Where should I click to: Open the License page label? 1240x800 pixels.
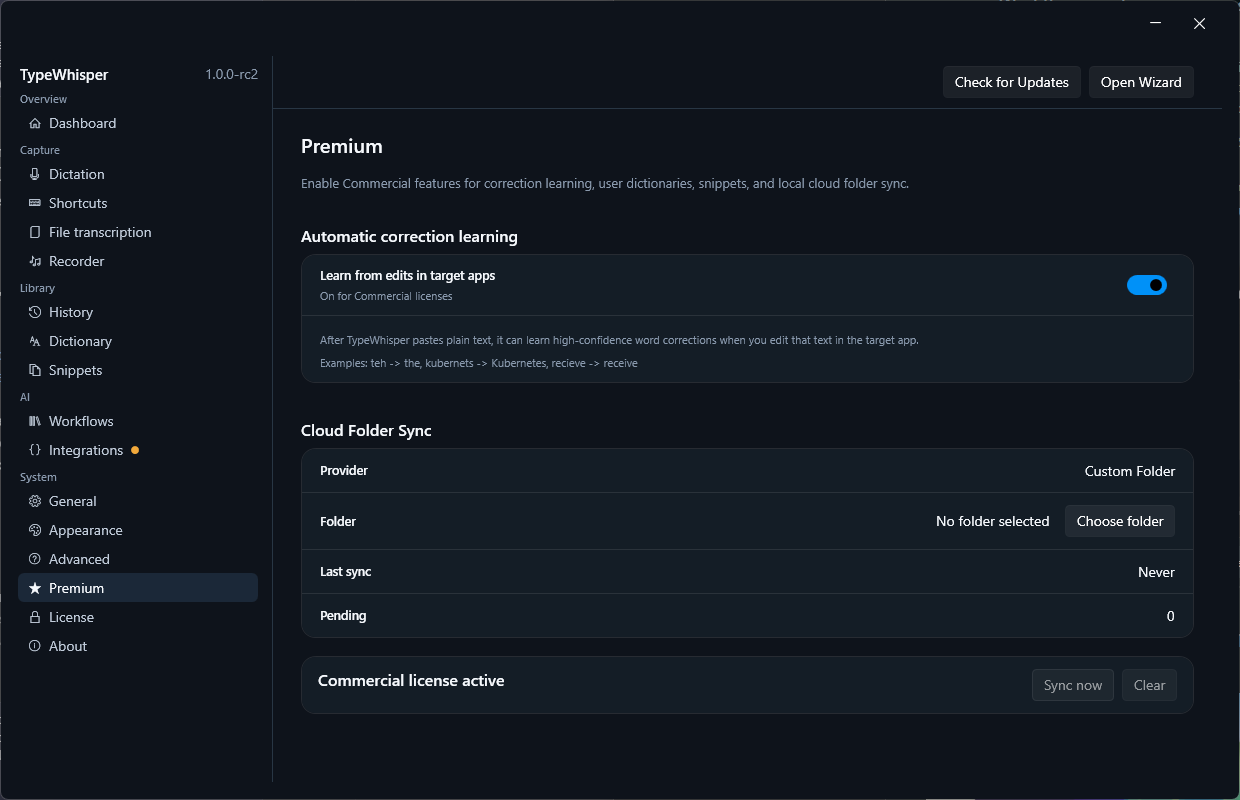click(71, 617)
